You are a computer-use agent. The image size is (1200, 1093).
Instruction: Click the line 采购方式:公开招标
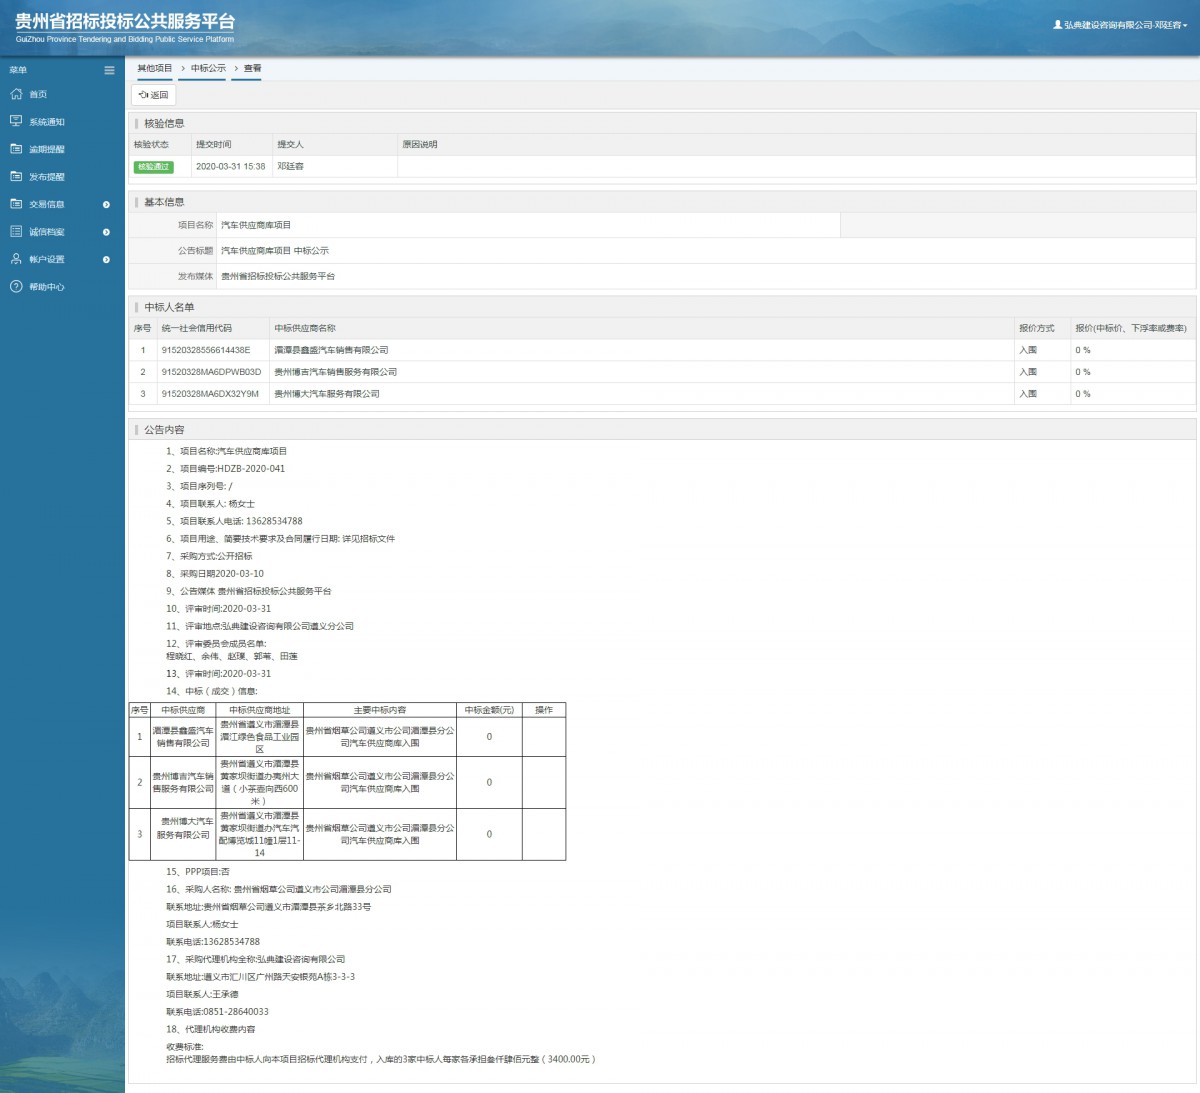(x=209, y=556)
